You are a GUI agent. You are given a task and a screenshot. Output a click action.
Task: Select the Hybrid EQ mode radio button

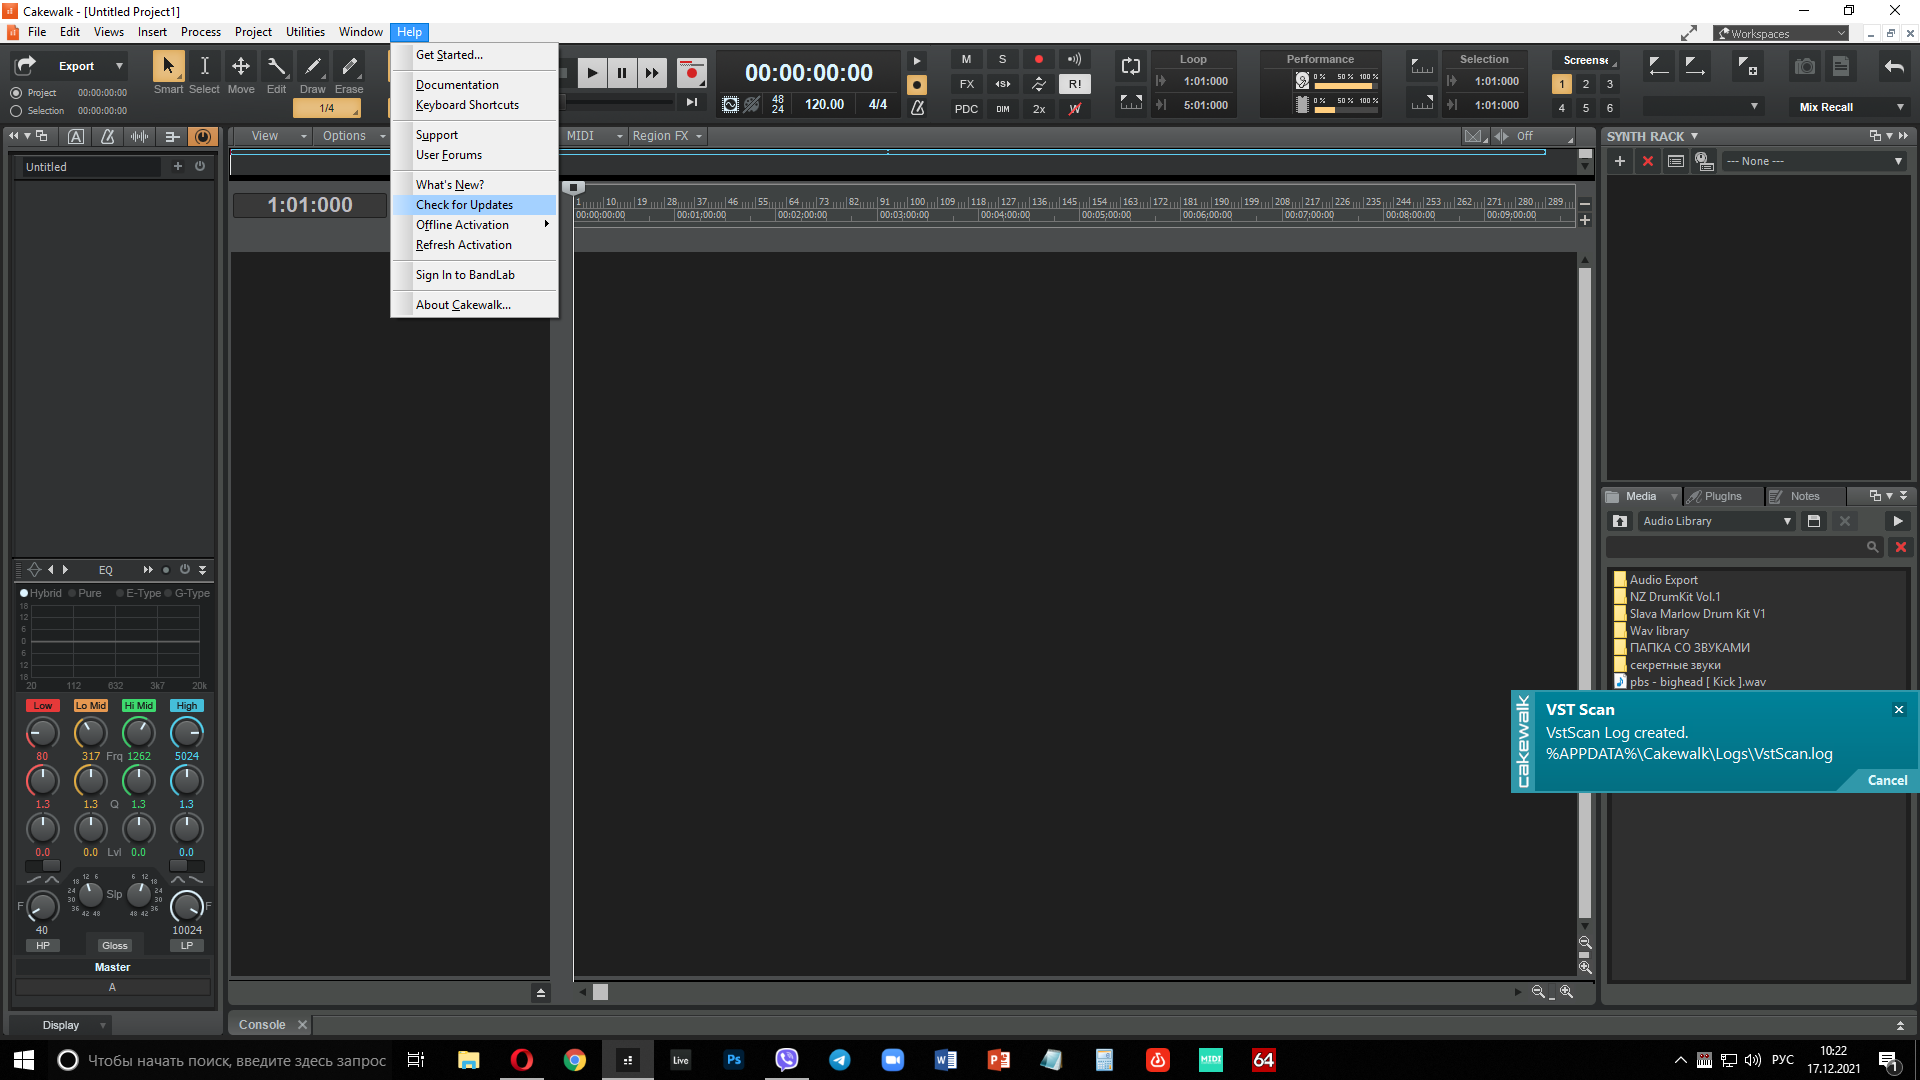[24, 593]
